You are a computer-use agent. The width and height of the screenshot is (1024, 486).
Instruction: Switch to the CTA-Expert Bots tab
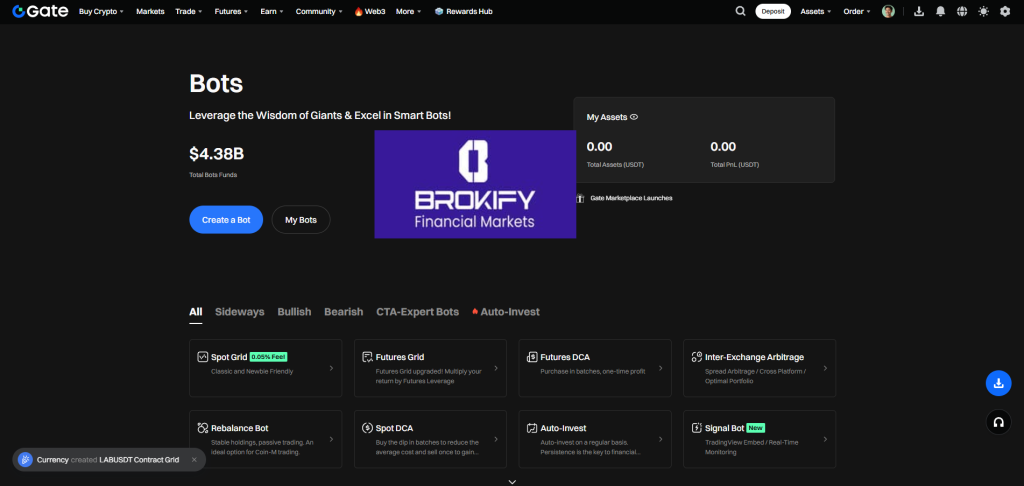pos(417,312)
